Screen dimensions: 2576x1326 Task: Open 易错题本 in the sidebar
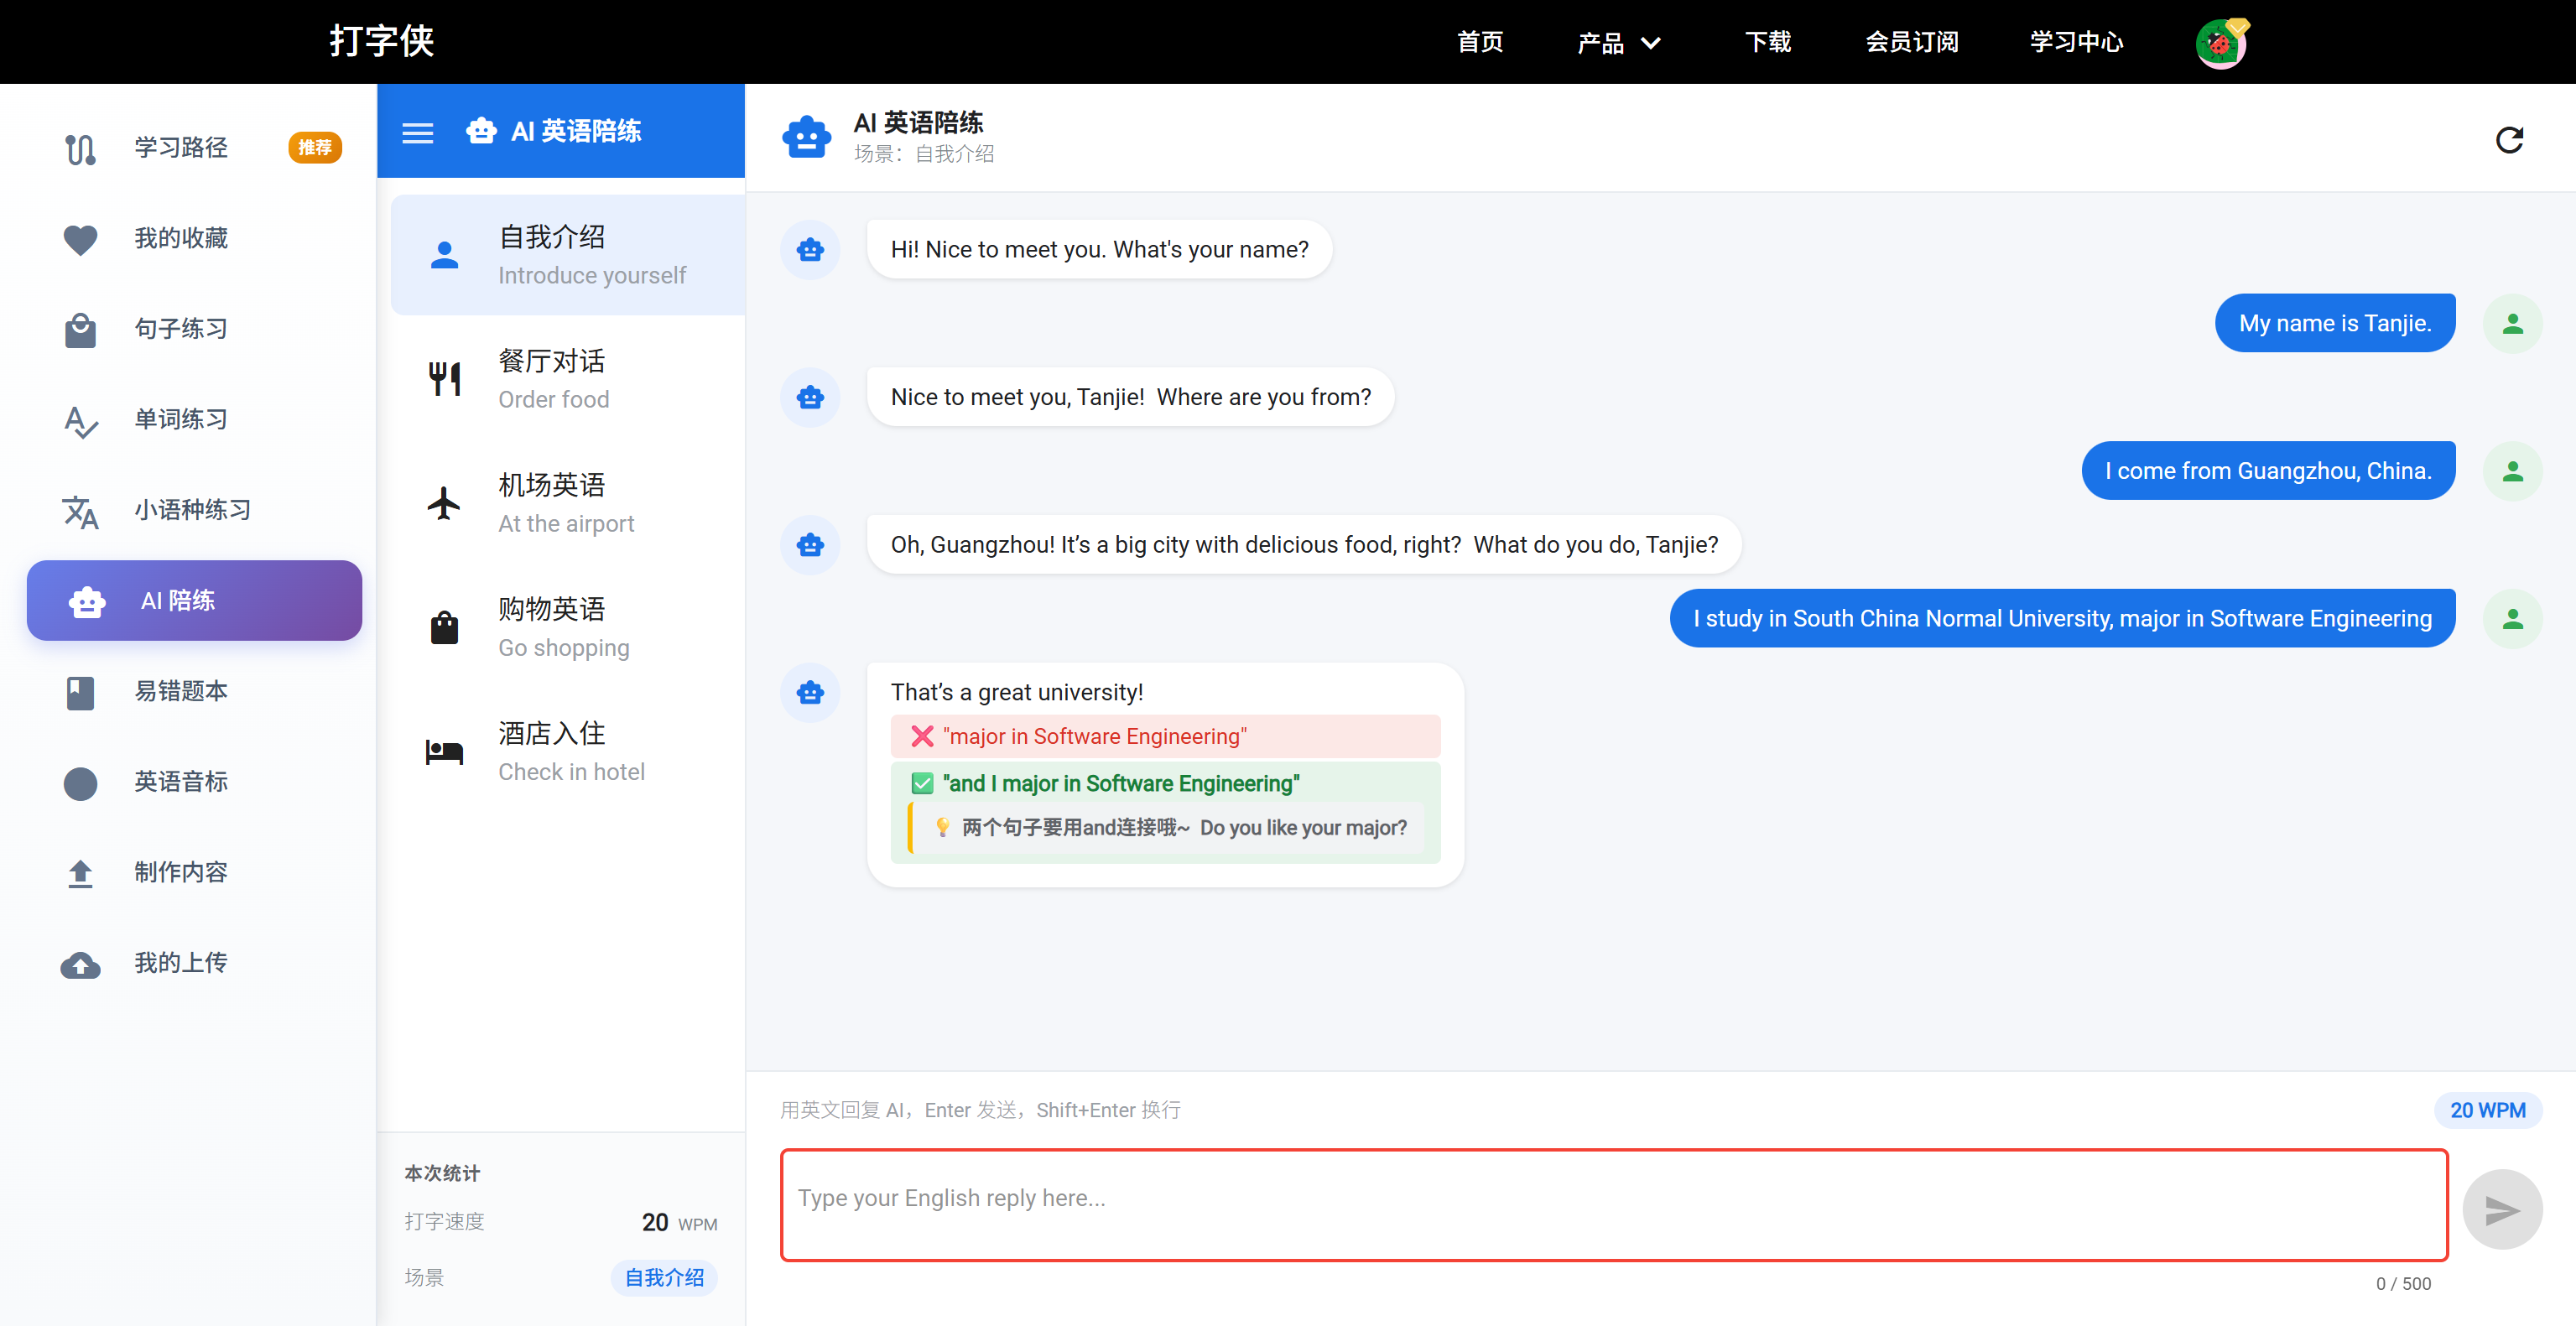point(182,691)
